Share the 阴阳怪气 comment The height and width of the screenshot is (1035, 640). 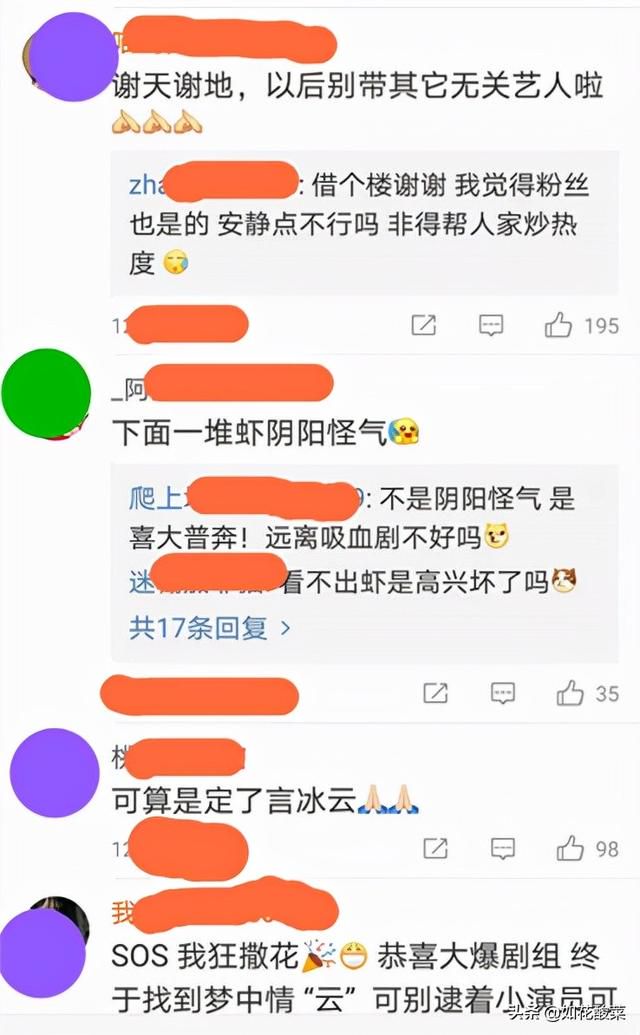(435, 693)
